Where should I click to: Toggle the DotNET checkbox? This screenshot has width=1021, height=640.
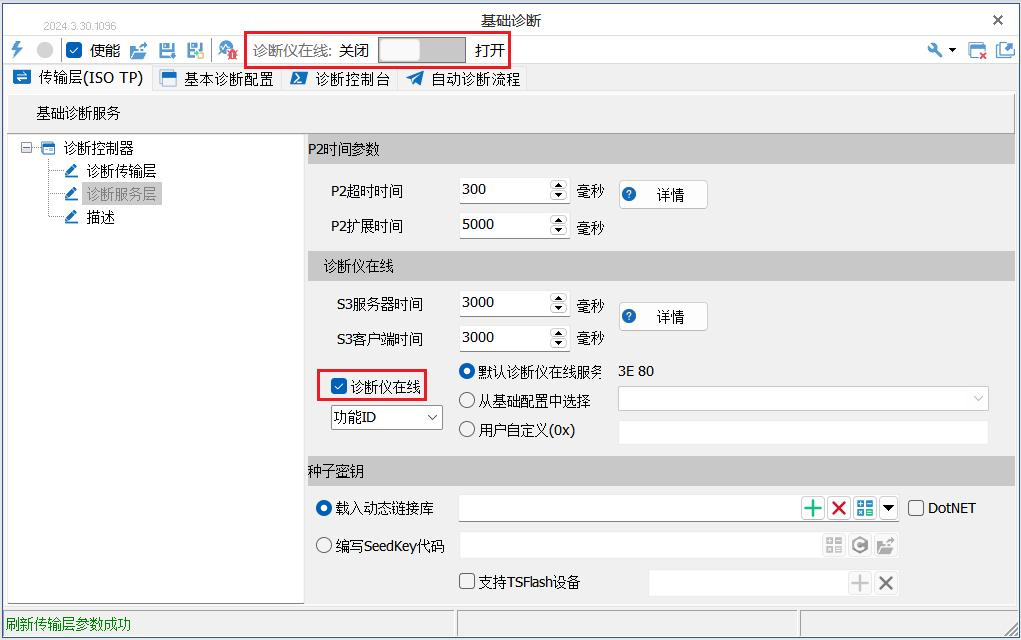click(916, 508)
